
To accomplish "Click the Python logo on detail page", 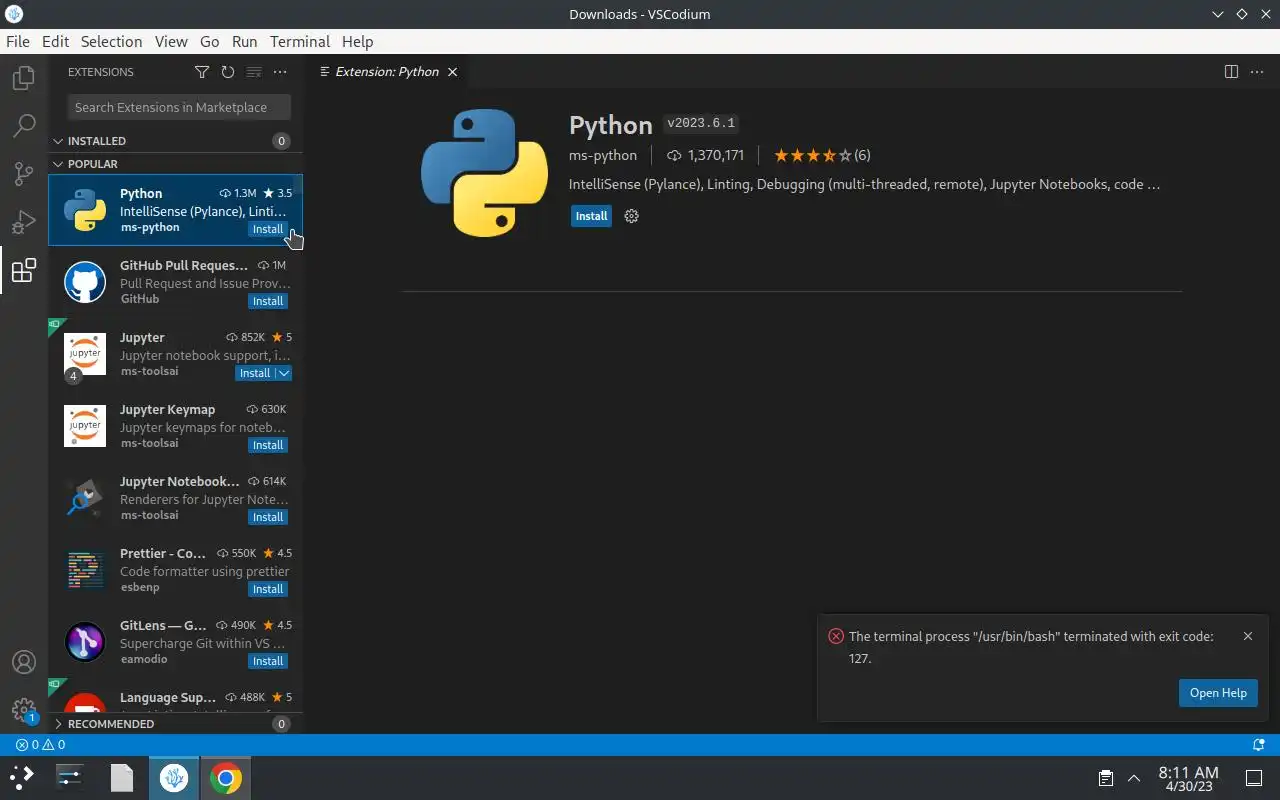I will 484,172.
